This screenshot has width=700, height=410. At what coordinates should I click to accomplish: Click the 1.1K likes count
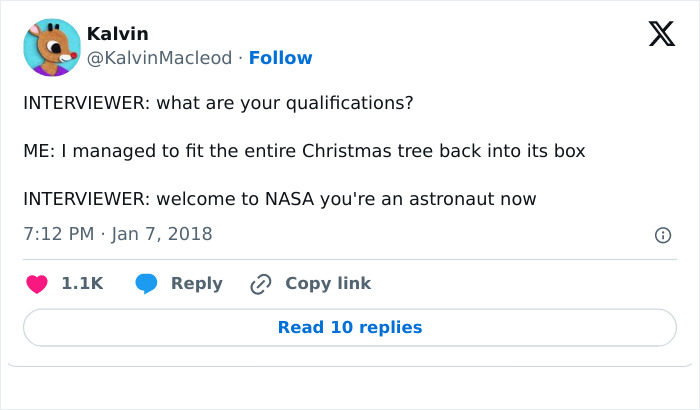coord(82,284)
